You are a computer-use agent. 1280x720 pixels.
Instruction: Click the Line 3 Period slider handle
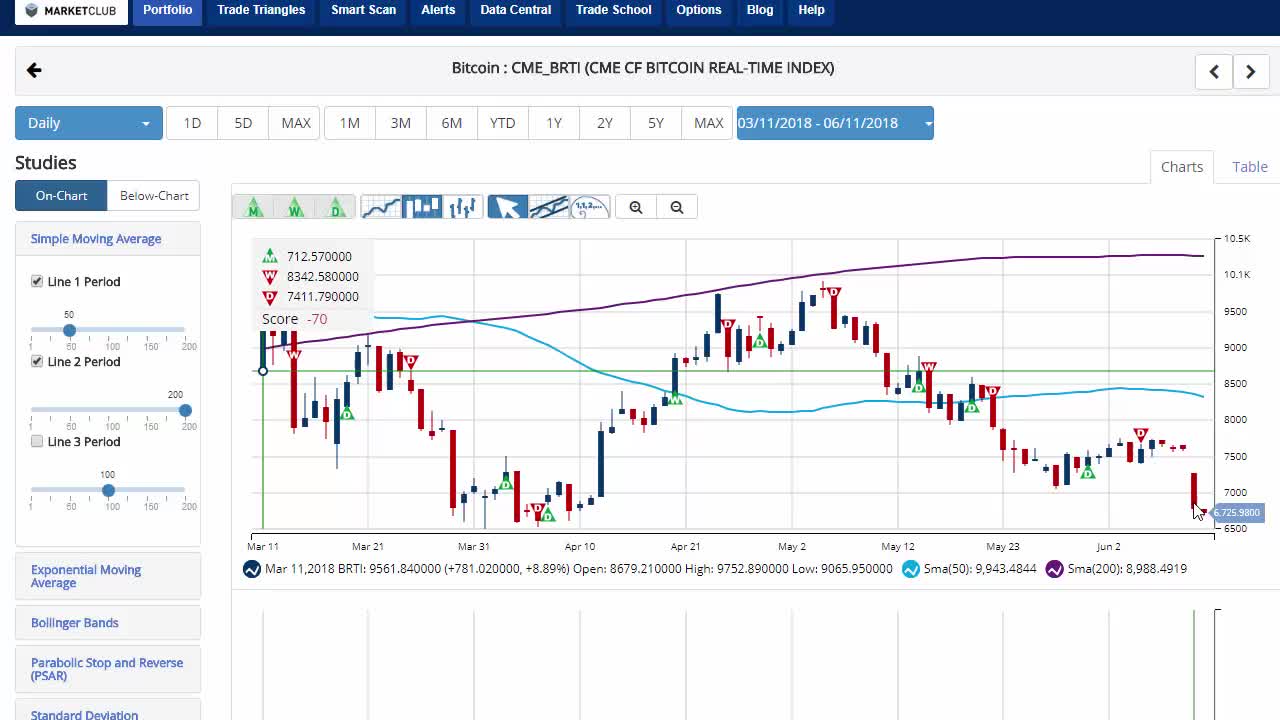pyautogui.click(x=108, y=490)
